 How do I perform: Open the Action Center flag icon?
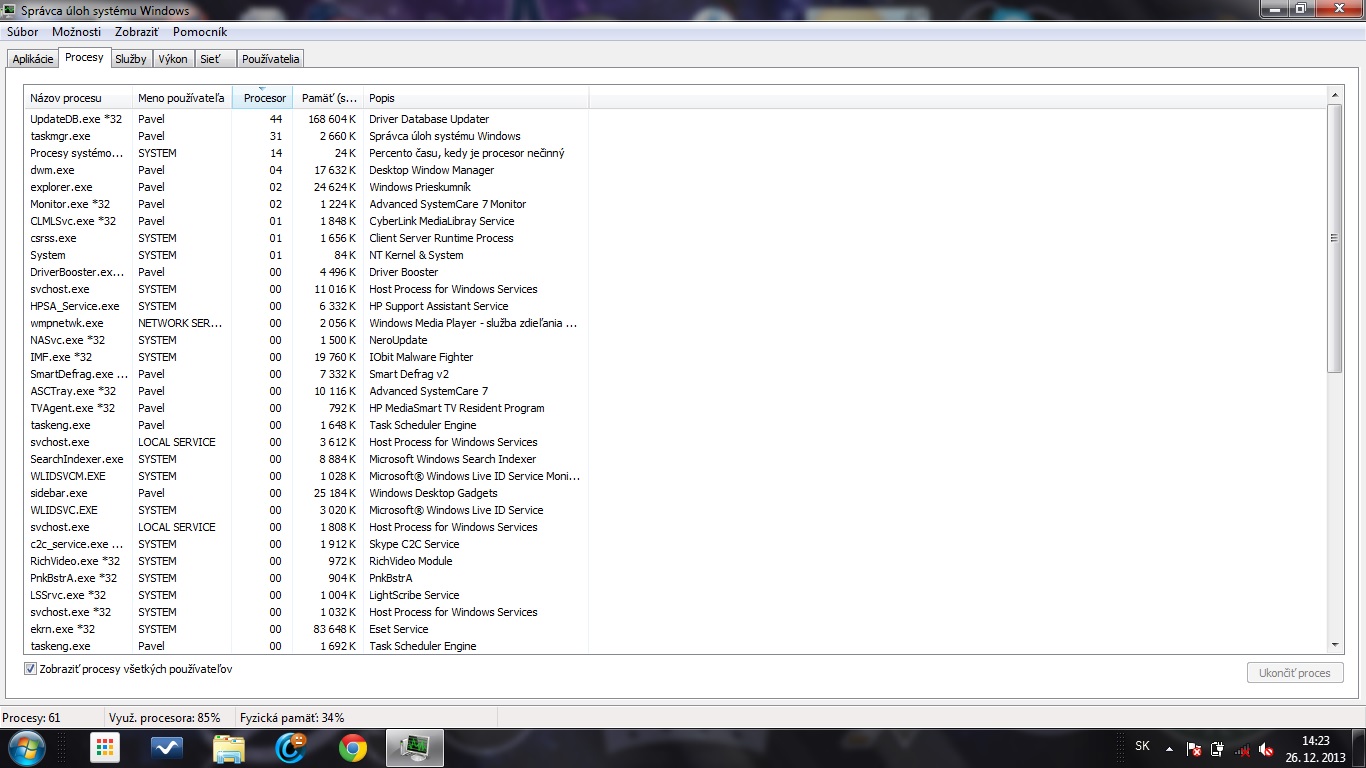(x=1194, y=748)
